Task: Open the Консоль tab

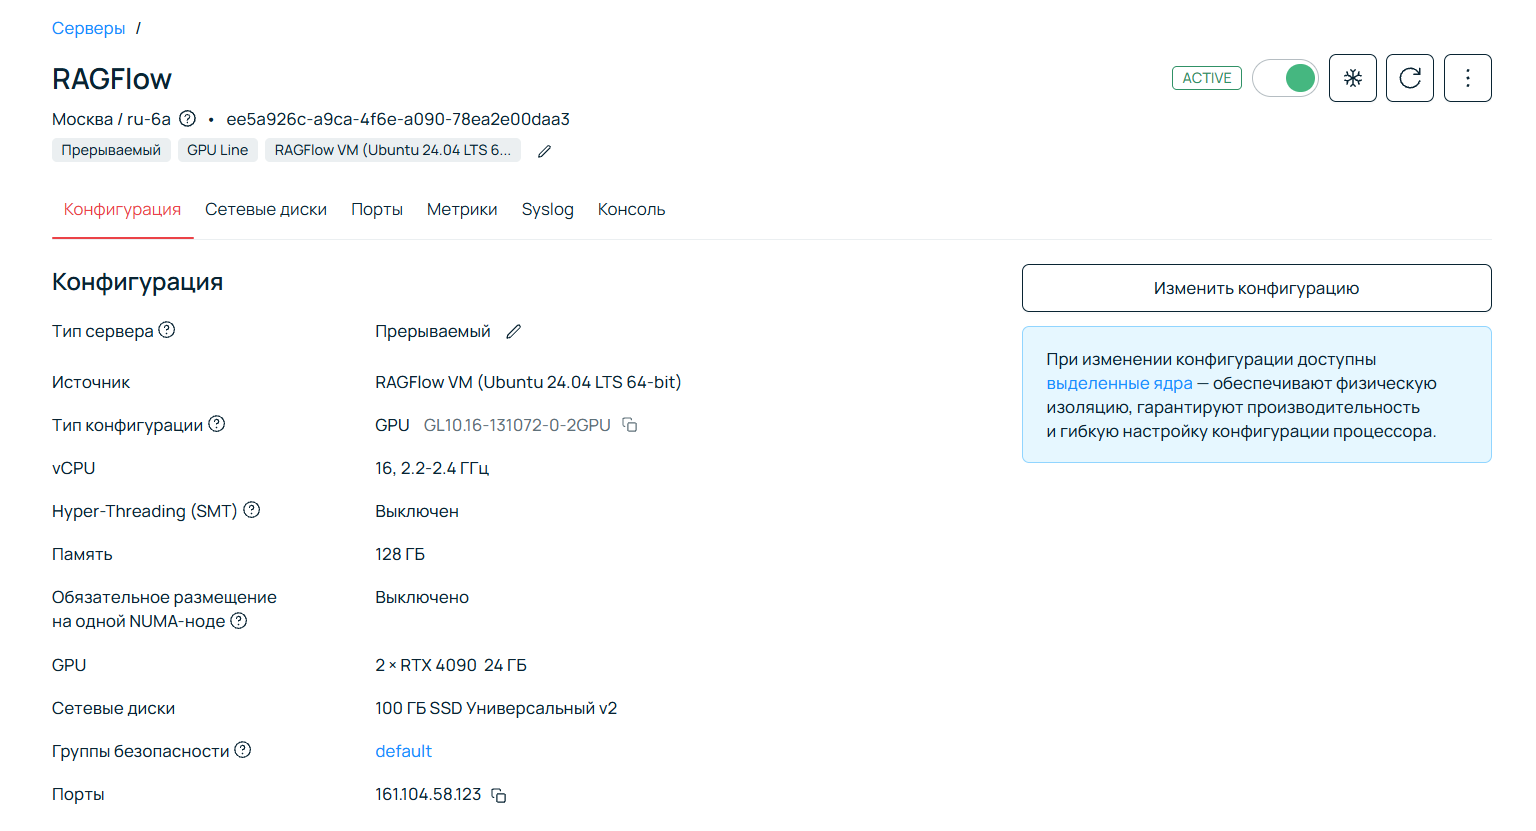Action: [632, 209]
